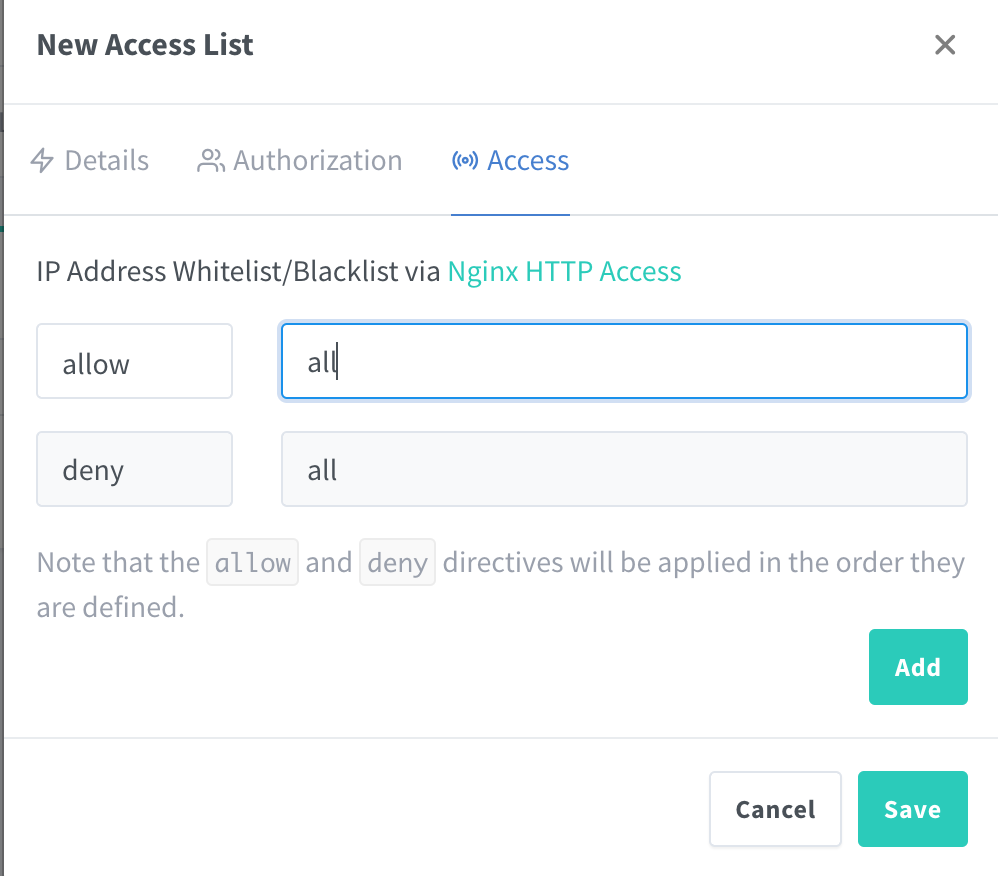Click the IP Address Whitelist/Blacklist heading
The width and height of the screenshot is (998, 876).
coord(237,271)
